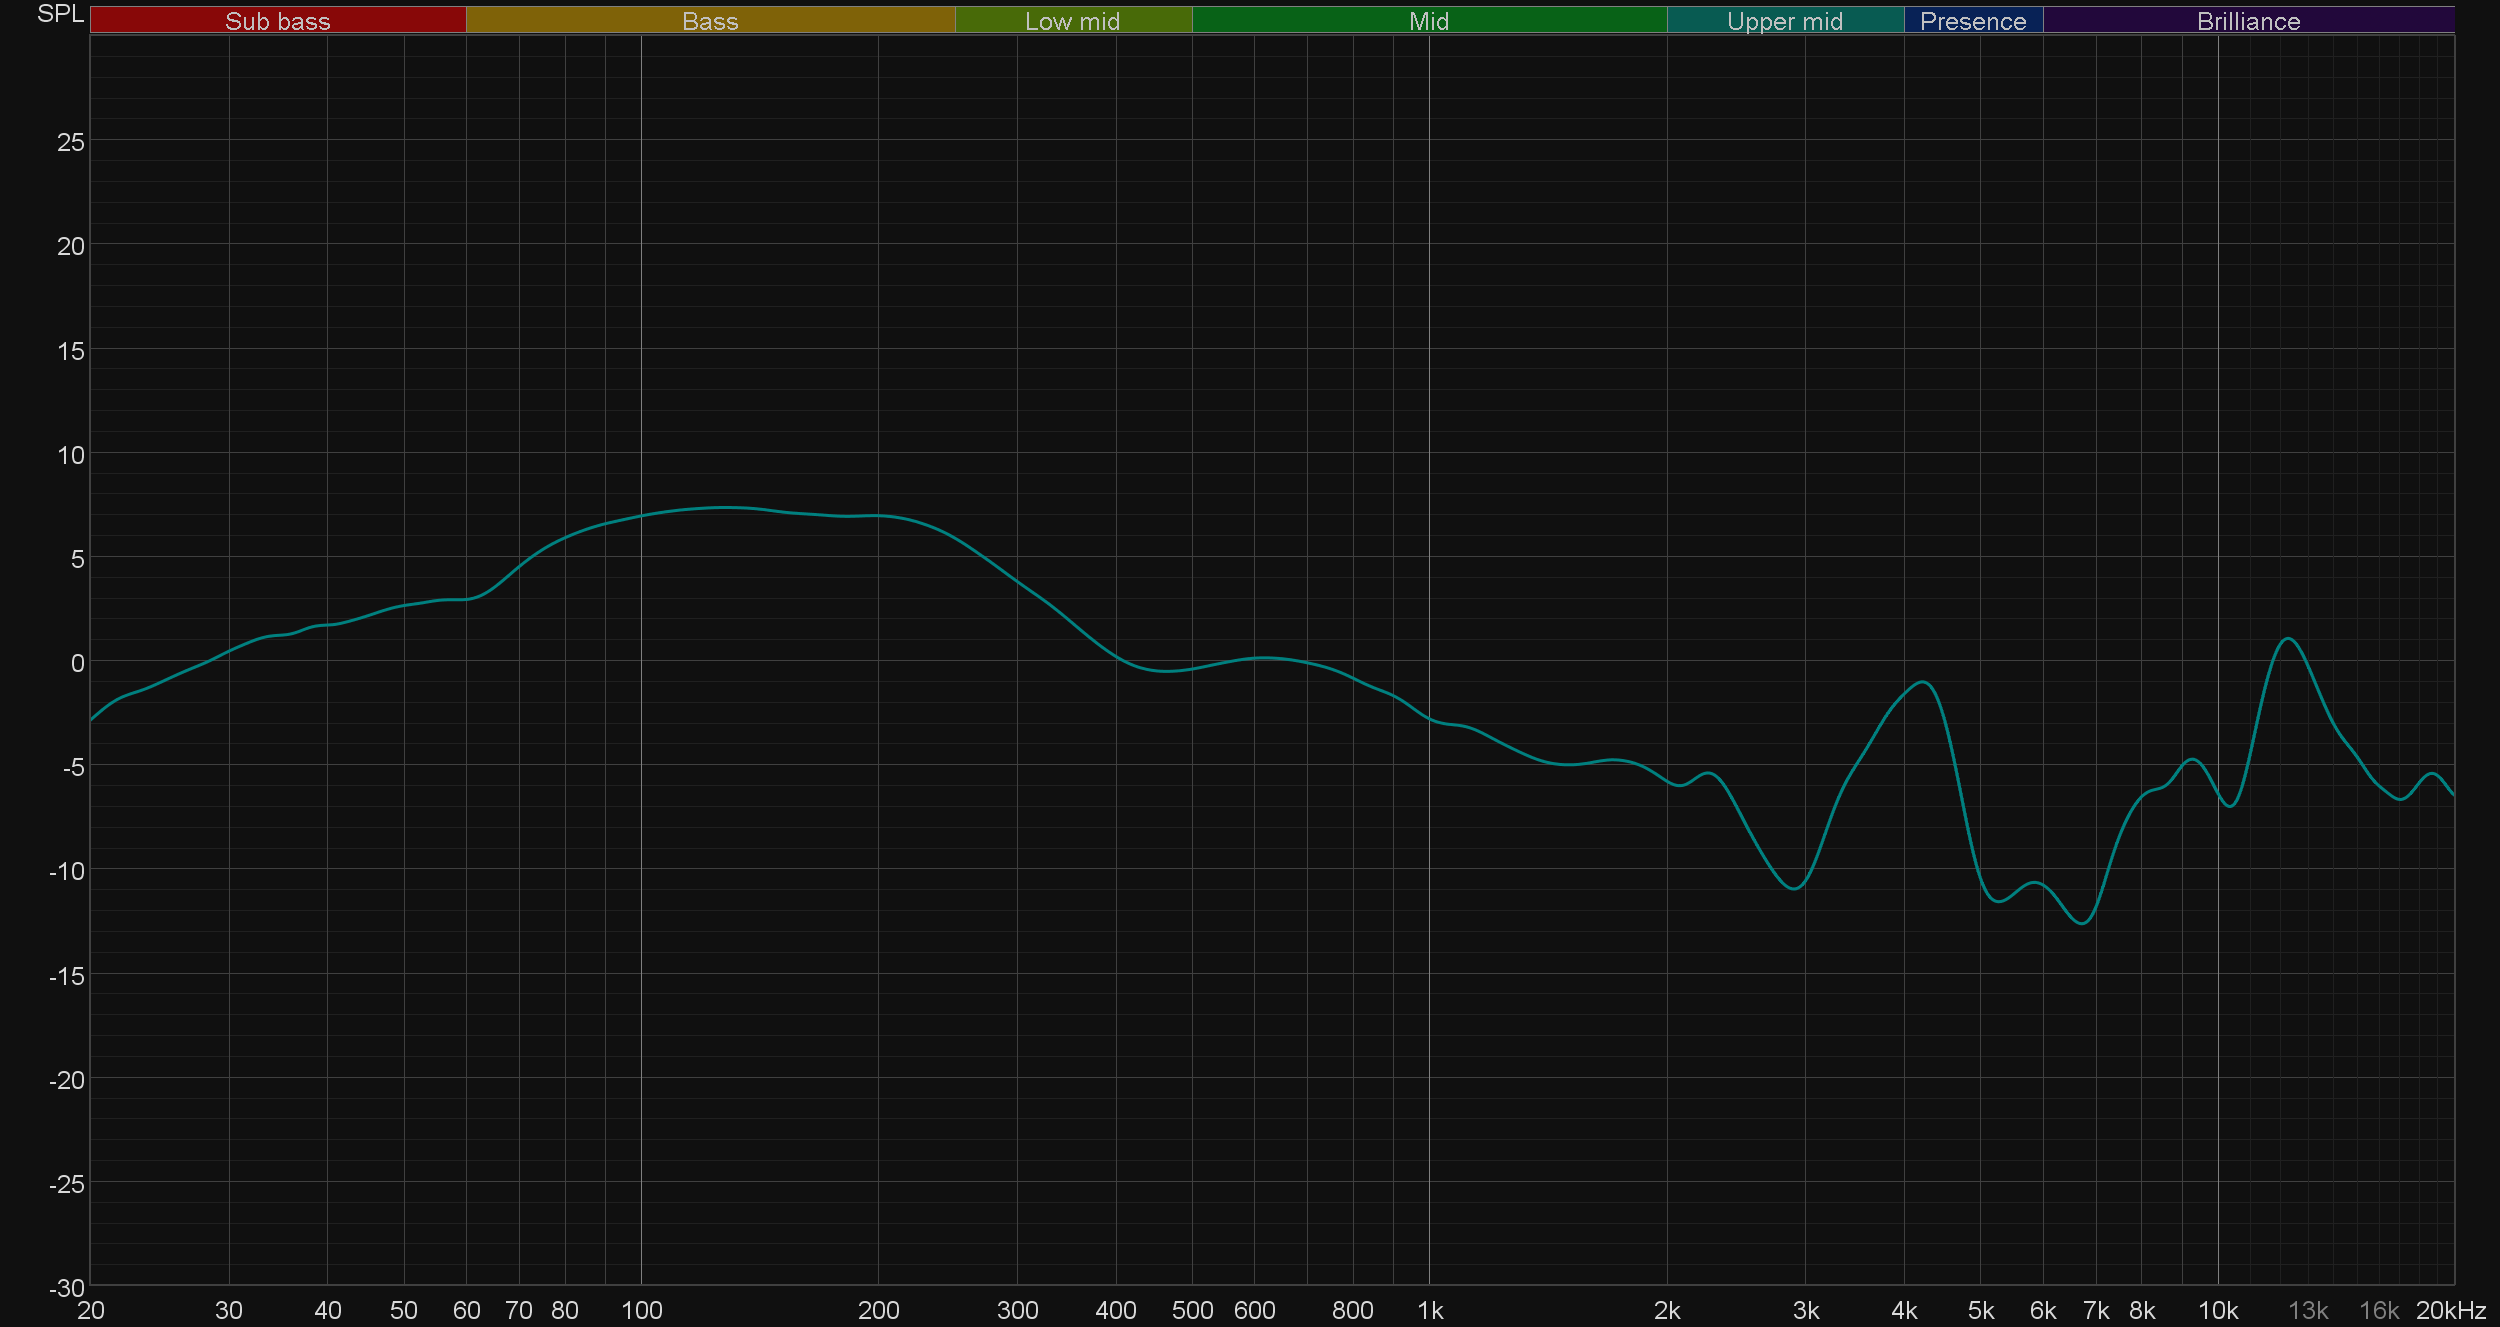Click the 0 dB SPL axis label
2500x1327 pixels.
[77, 663]
